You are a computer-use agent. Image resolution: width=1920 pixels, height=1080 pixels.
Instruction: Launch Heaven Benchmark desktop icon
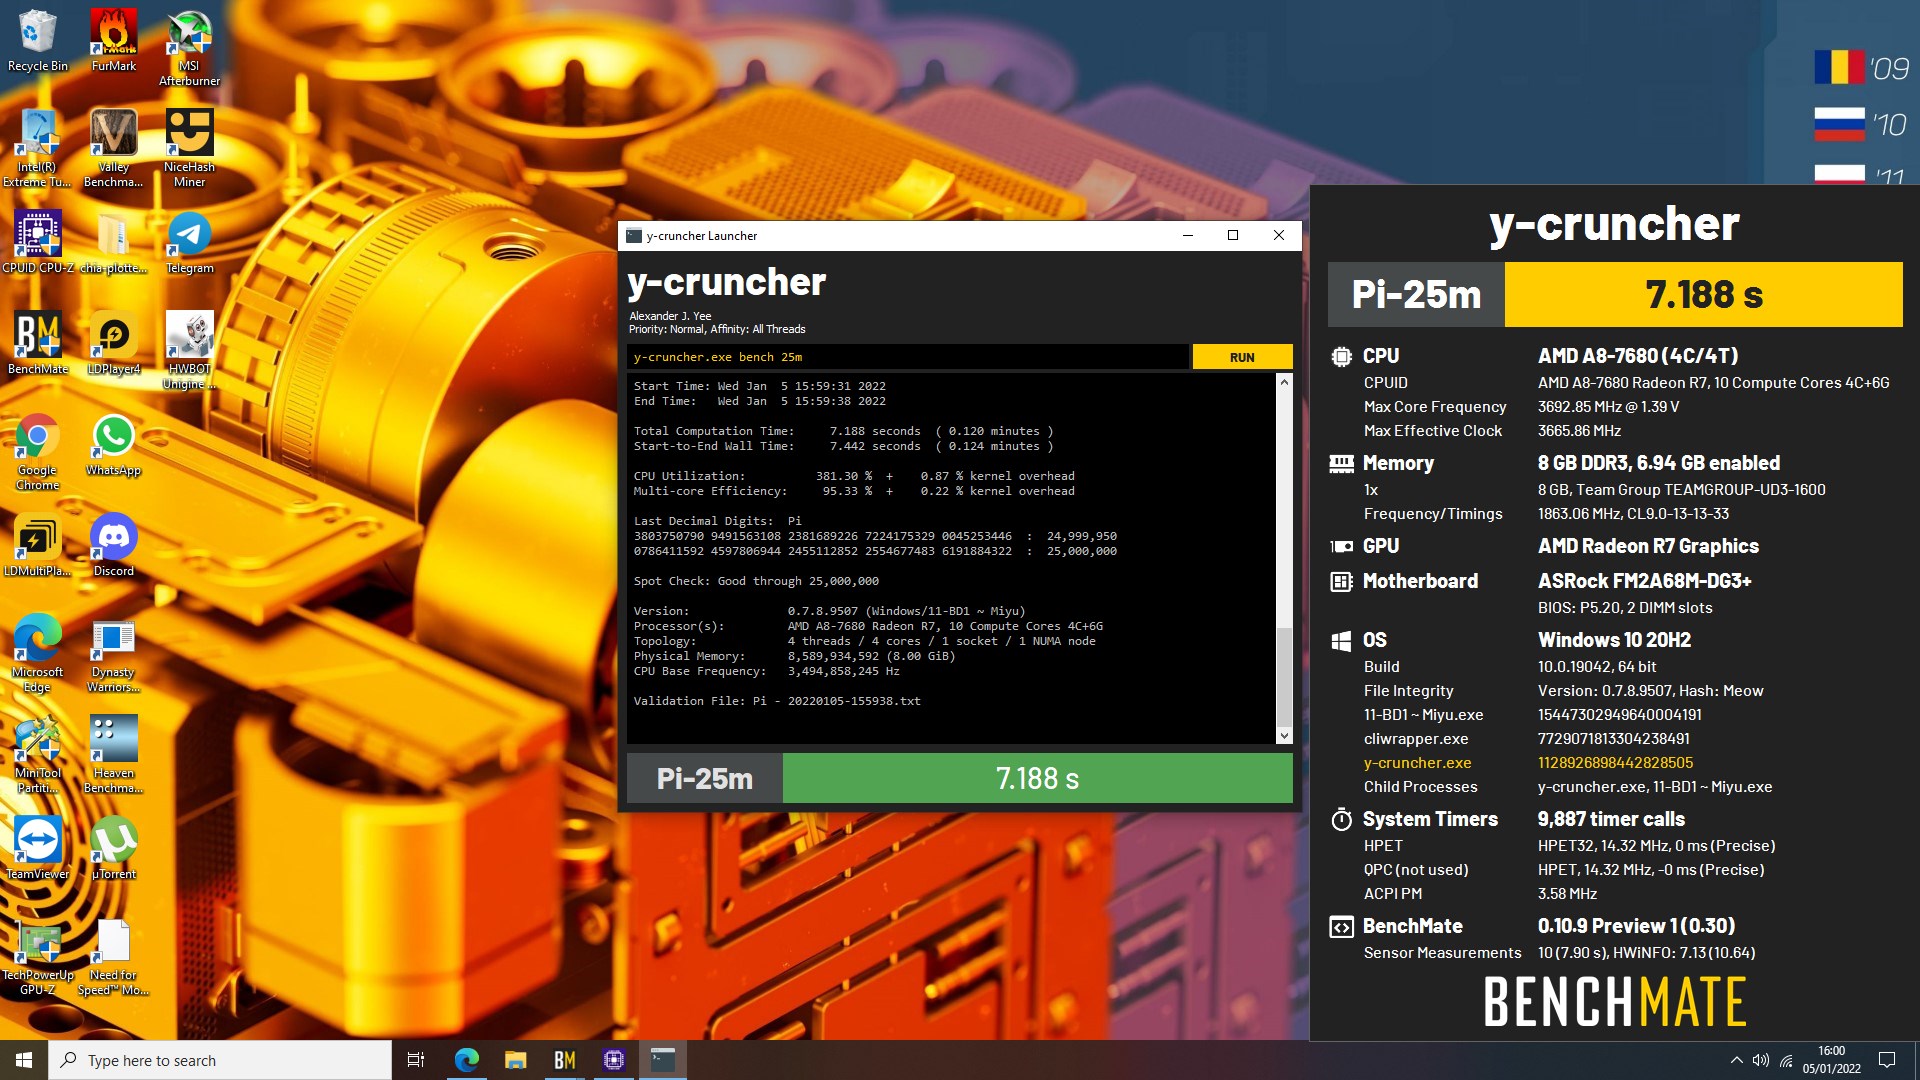click(114, 754)
